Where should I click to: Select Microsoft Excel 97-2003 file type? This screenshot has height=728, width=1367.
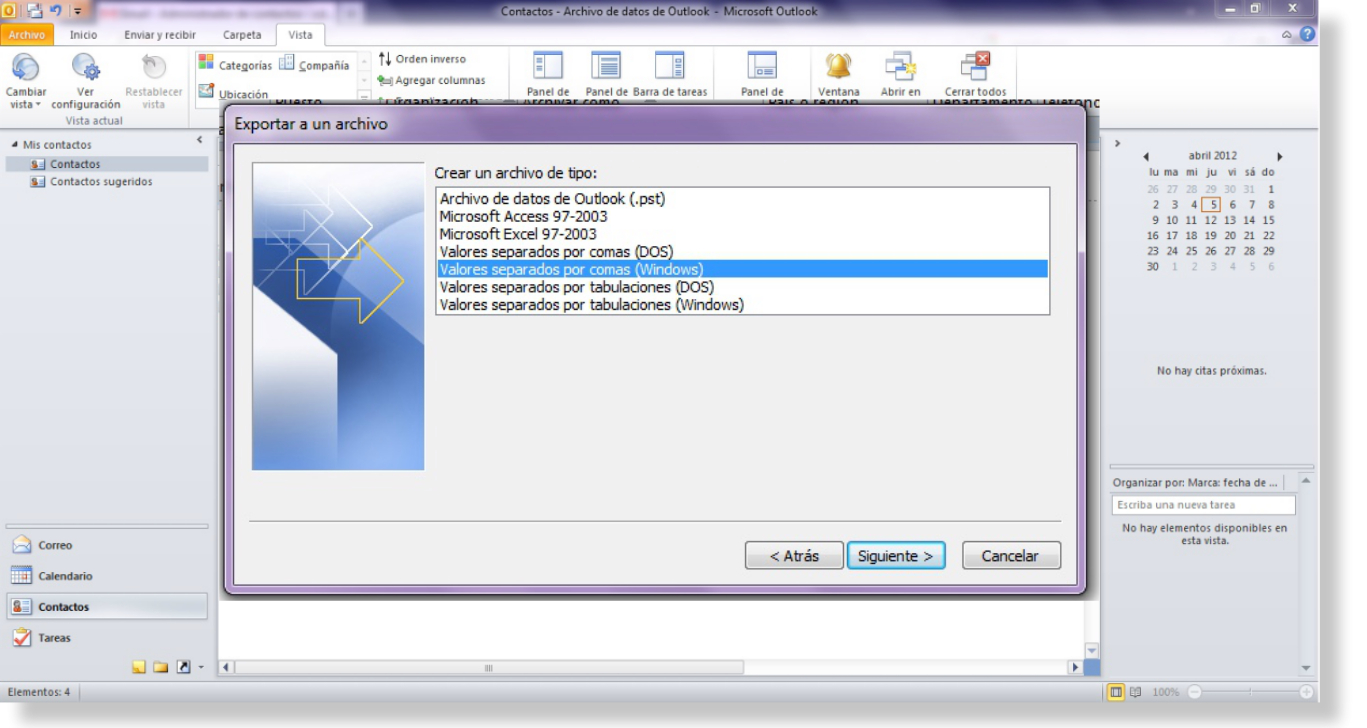518,234
